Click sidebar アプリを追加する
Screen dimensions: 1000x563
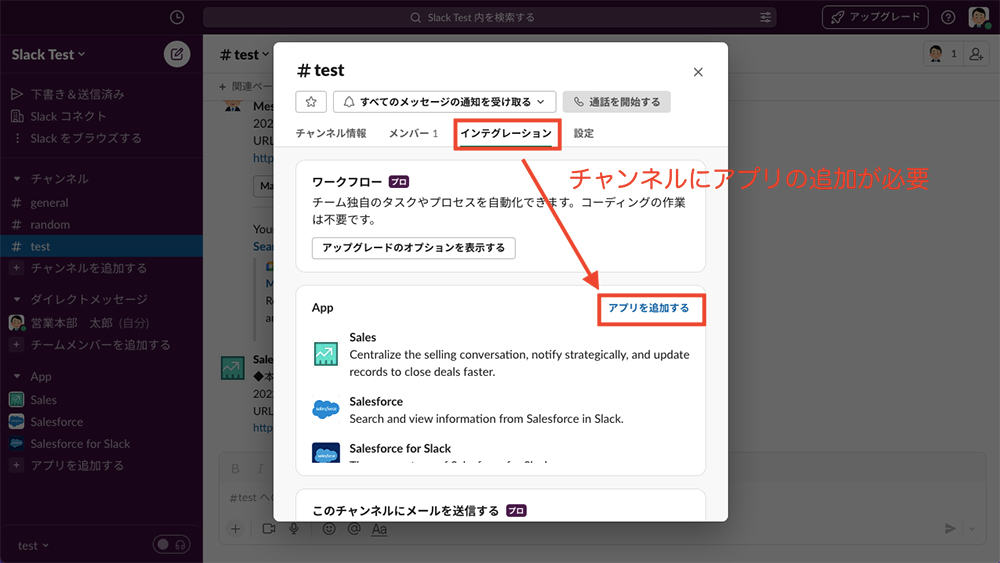pyautogui.click(x=77, y=465)
